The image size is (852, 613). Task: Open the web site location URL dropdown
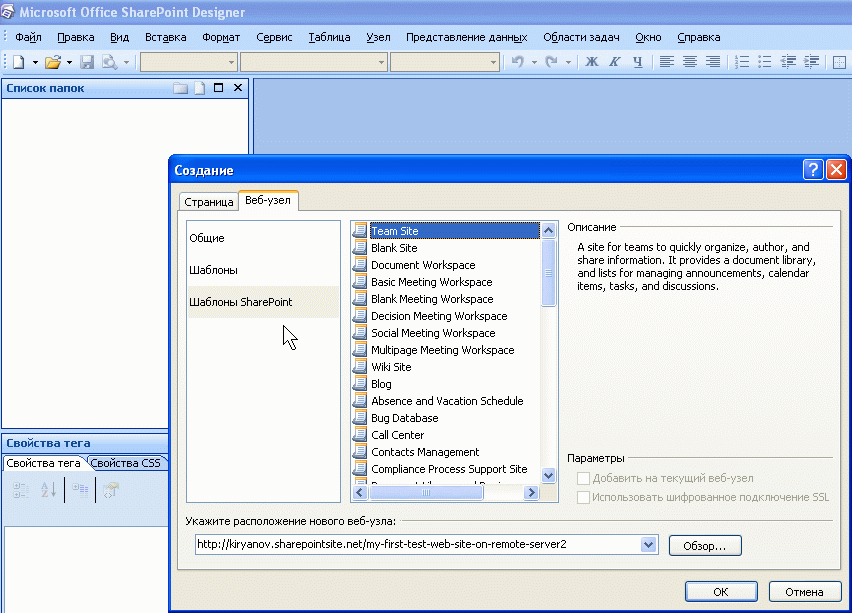point(648,545)
